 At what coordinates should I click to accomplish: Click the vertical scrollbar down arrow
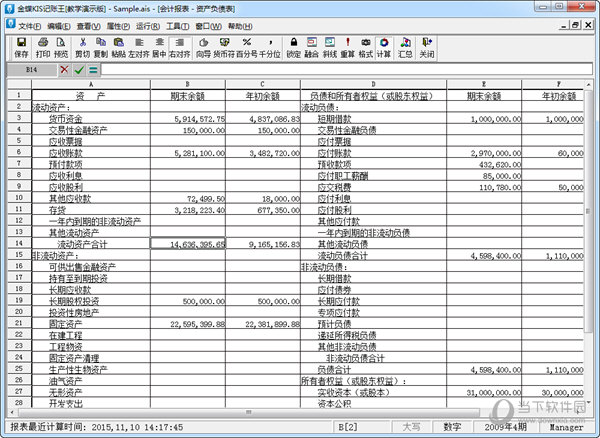(588, 403)
